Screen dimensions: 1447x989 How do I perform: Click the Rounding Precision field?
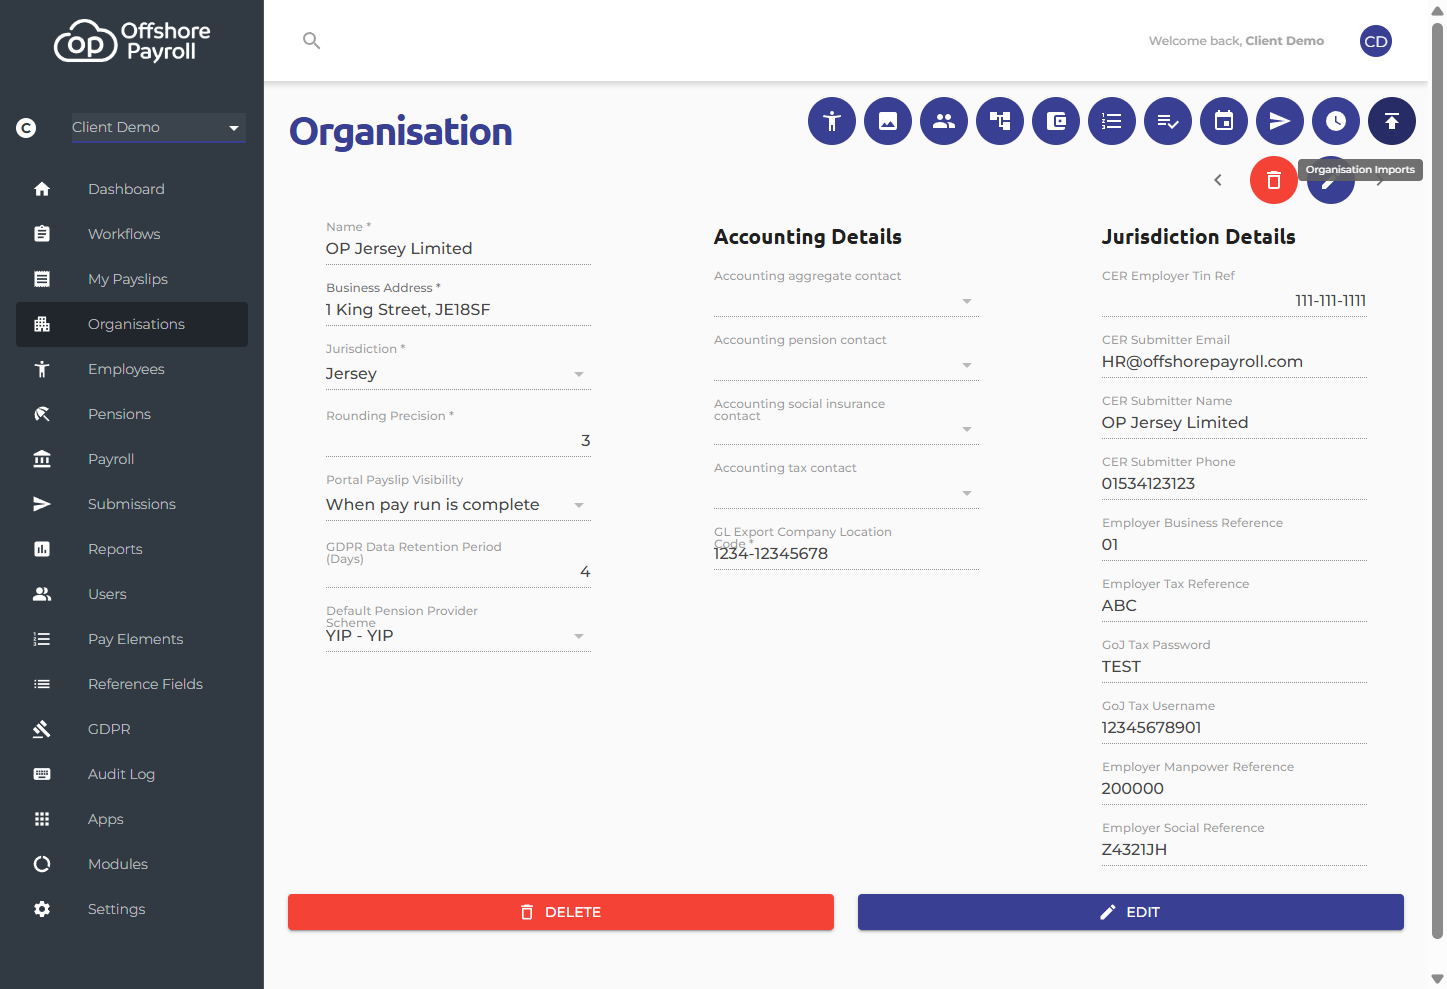pyautogui.click(x=458, y=440)
